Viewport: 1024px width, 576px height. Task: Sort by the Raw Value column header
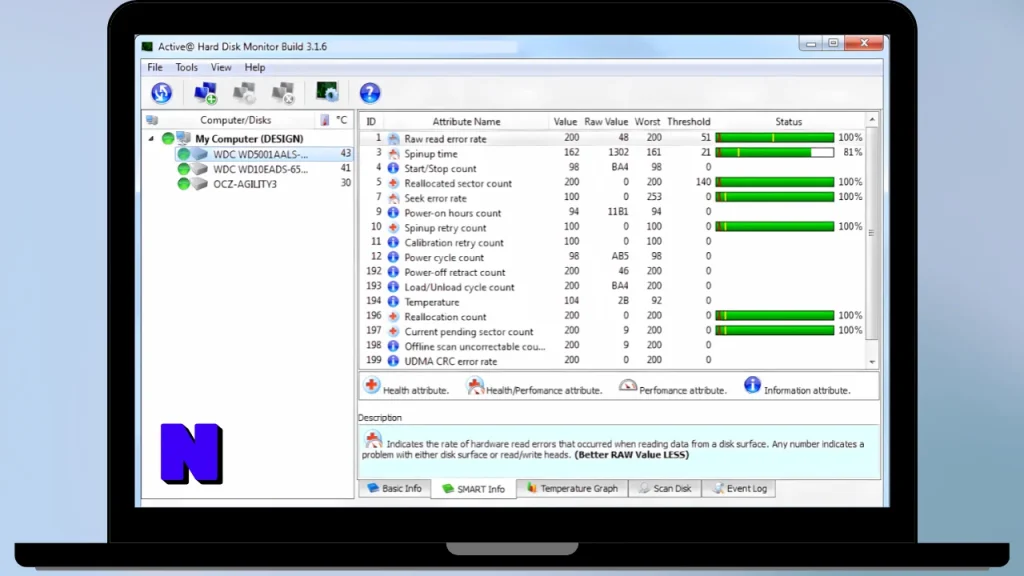pos(606,121)
